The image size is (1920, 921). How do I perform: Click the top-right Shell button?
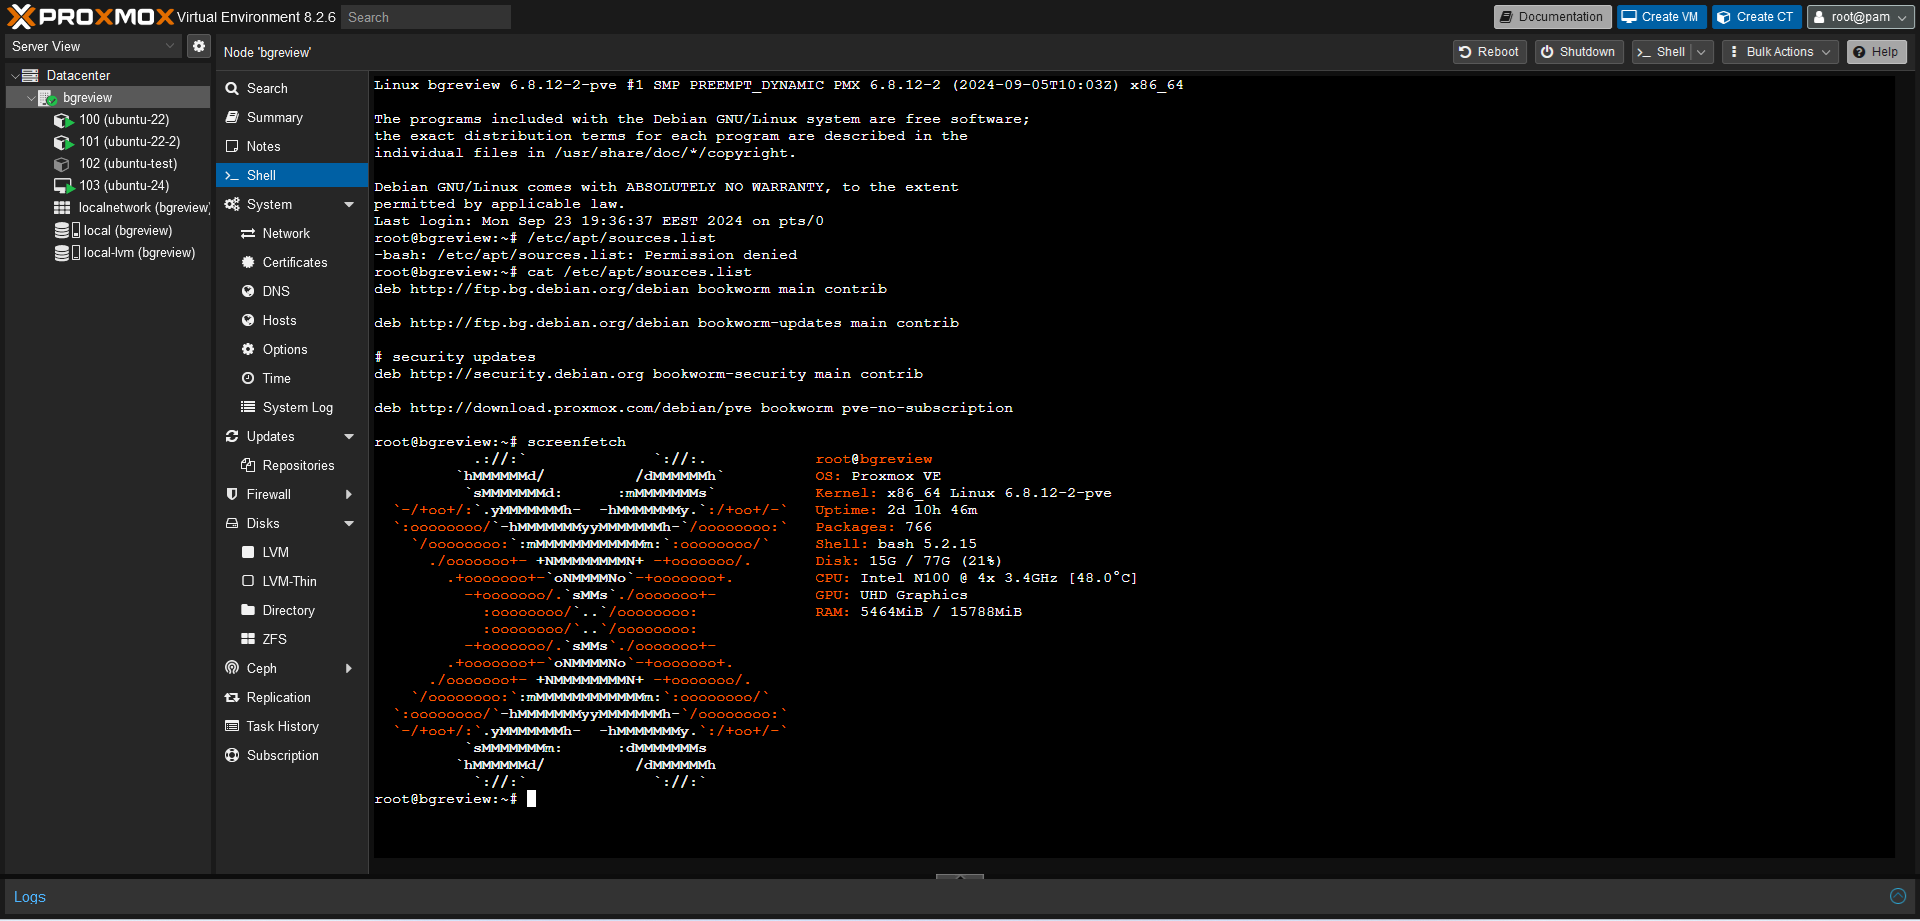pos(1662,52)
